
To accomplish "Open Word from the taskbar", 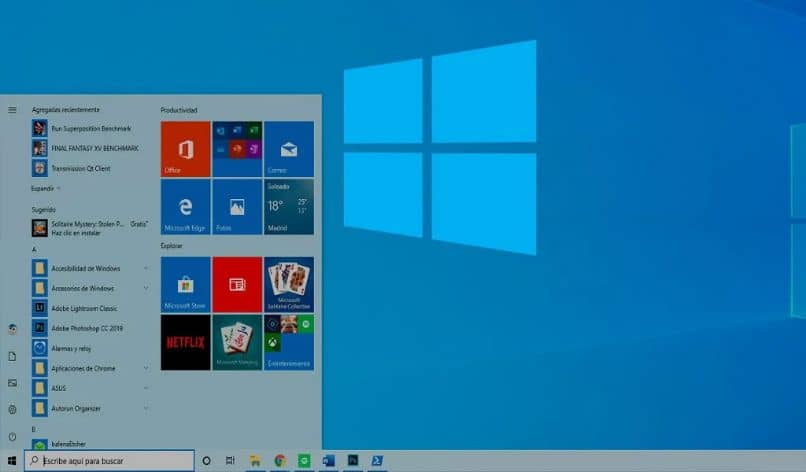I will (x=328, y=461).
